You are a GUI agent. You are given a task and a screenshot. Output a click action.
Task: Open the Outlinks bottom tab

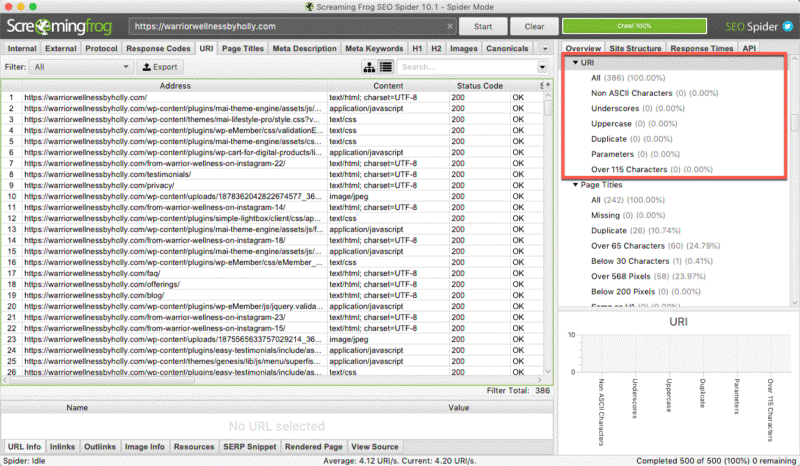point(100,447)
